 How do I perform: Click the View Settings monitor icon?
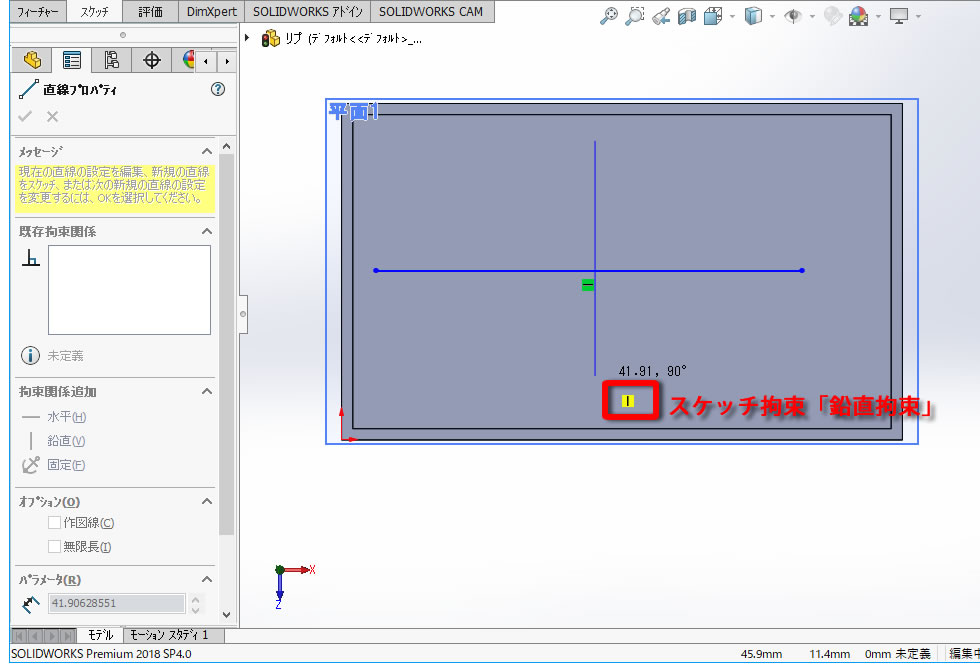[899, 16]
